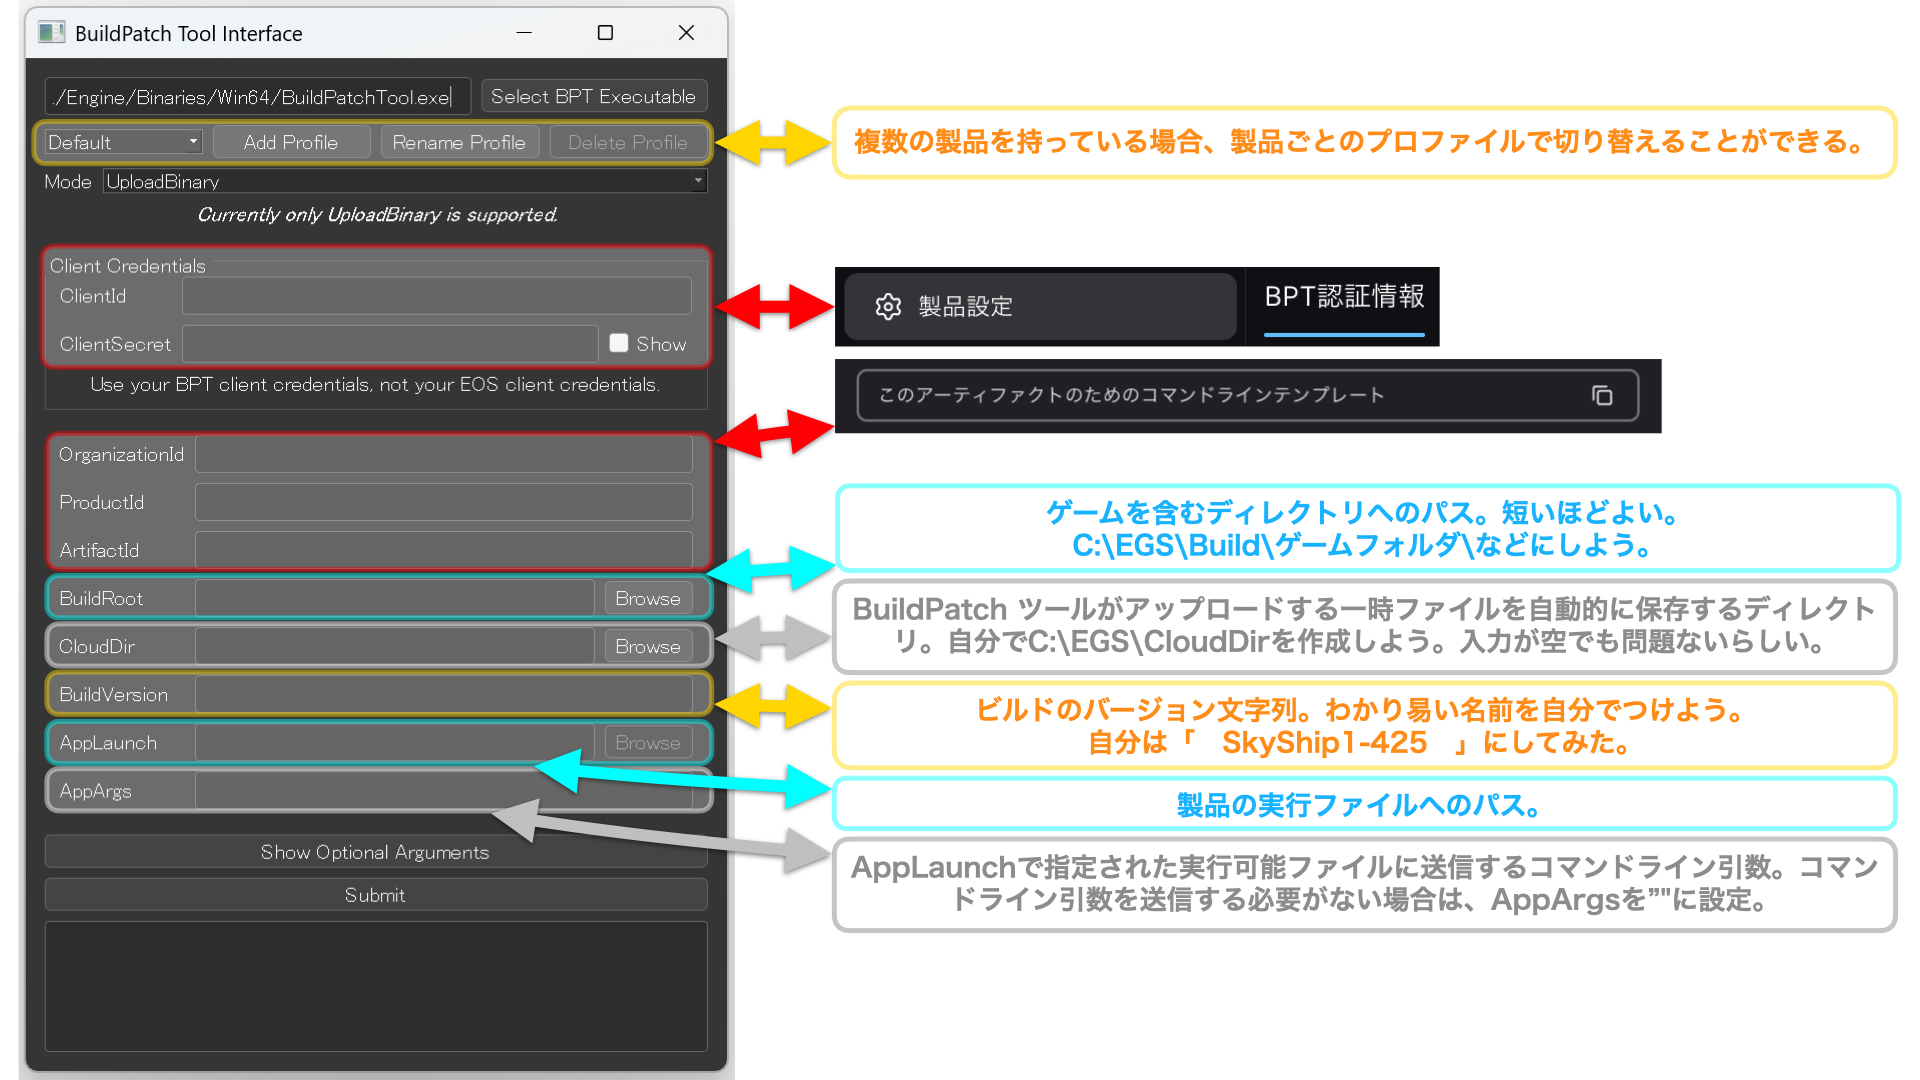Click into the ClientId input field
Image resolution: width=1920 pixels, height=1080 pixels.
tap(437, 296)
